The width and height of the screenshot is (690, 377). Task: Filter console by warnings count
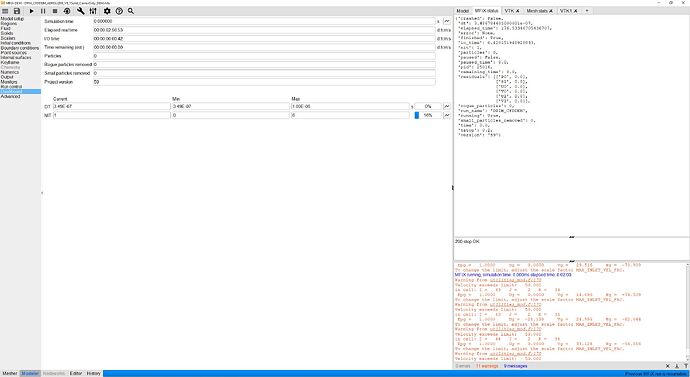click(487, 366)
